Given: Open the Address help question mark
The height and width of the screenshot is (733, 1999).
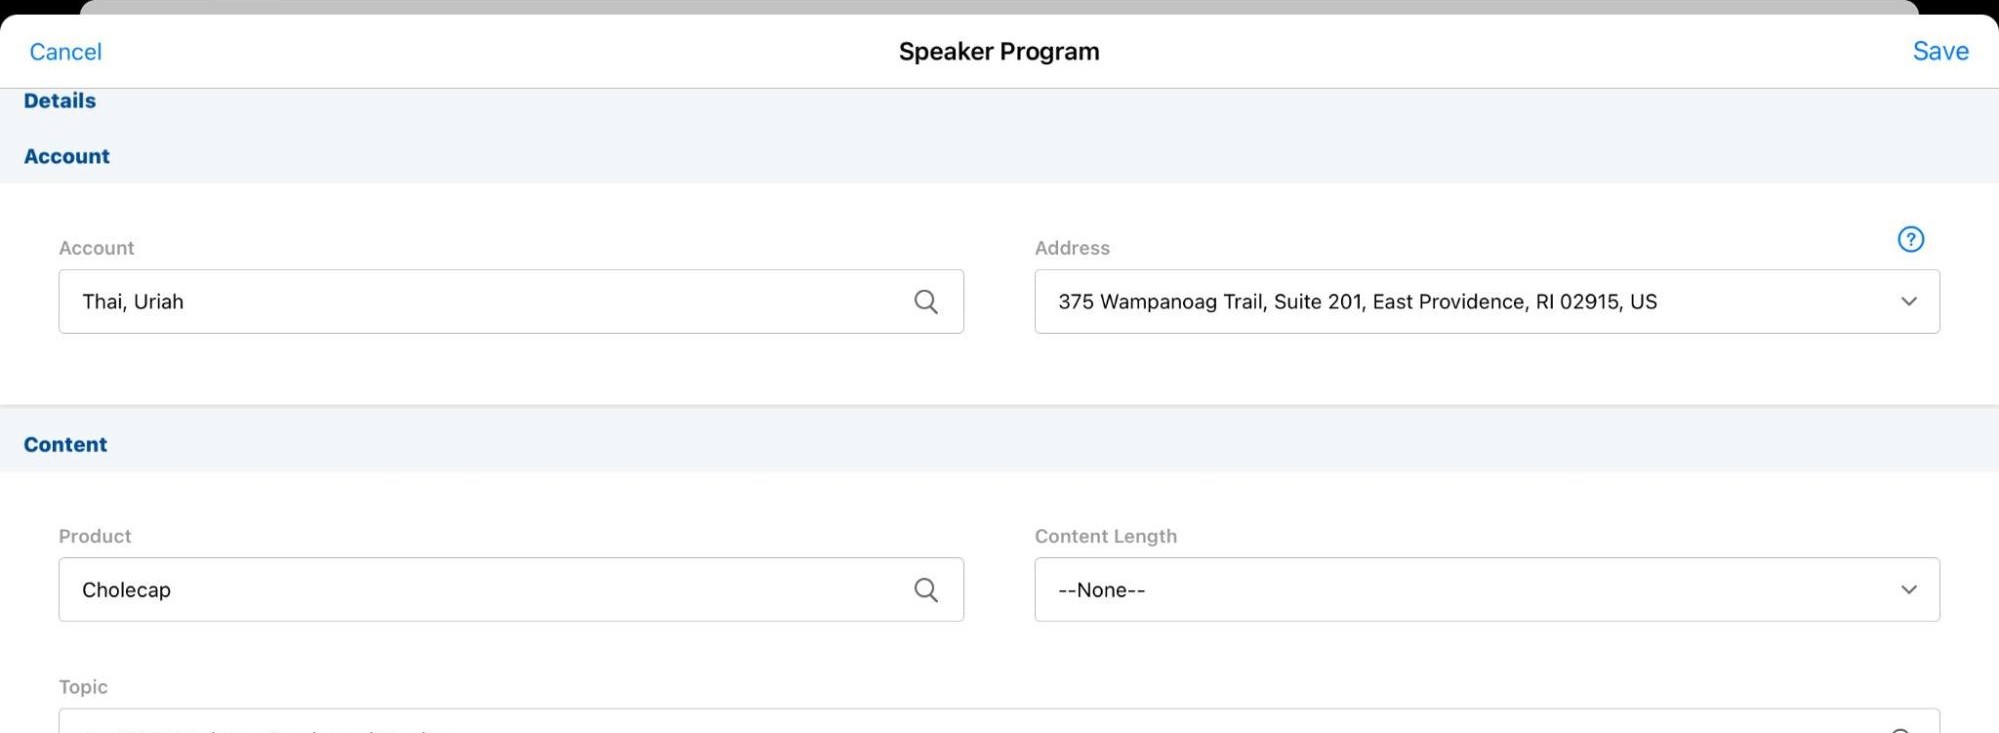Looking at the screenshot, I should click(1910, 240).
